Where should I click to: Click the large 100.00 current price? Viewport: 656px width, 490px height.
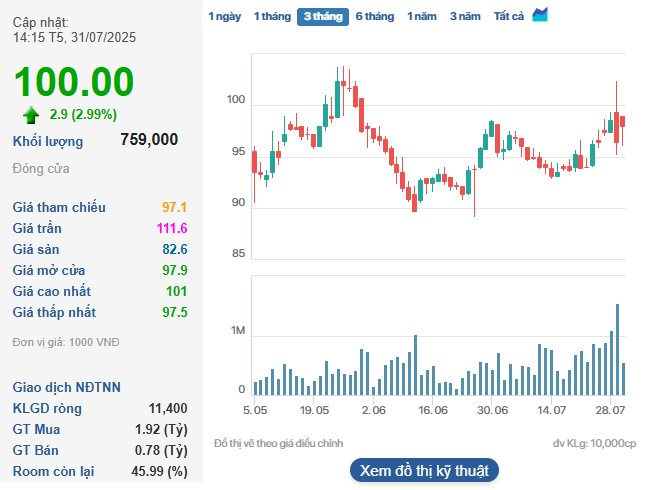click(74, 81)
